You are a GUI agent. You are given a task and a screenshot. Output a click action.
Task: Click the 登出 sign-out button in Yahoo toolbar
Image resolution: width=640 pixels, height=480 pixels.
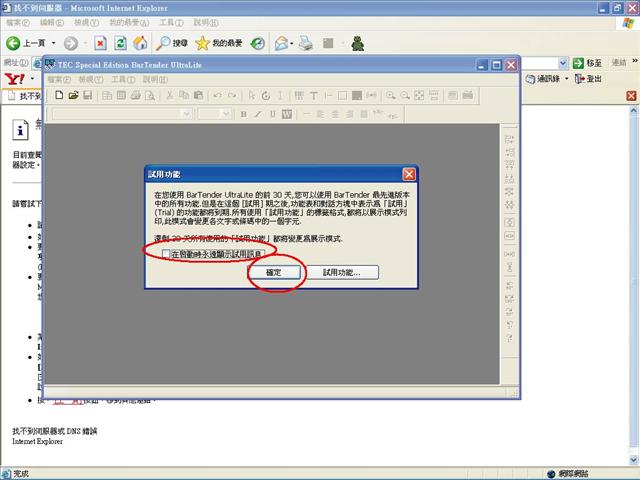pyautogui.click(x=588, y=79)
